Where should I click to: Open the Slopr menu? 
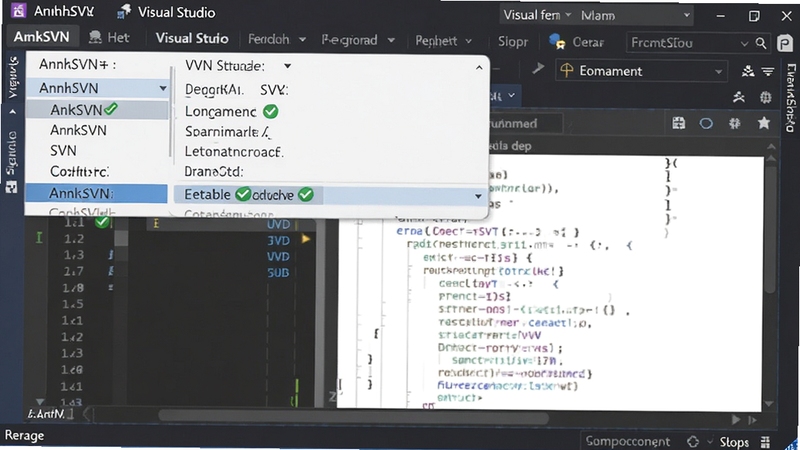(513, 41)
